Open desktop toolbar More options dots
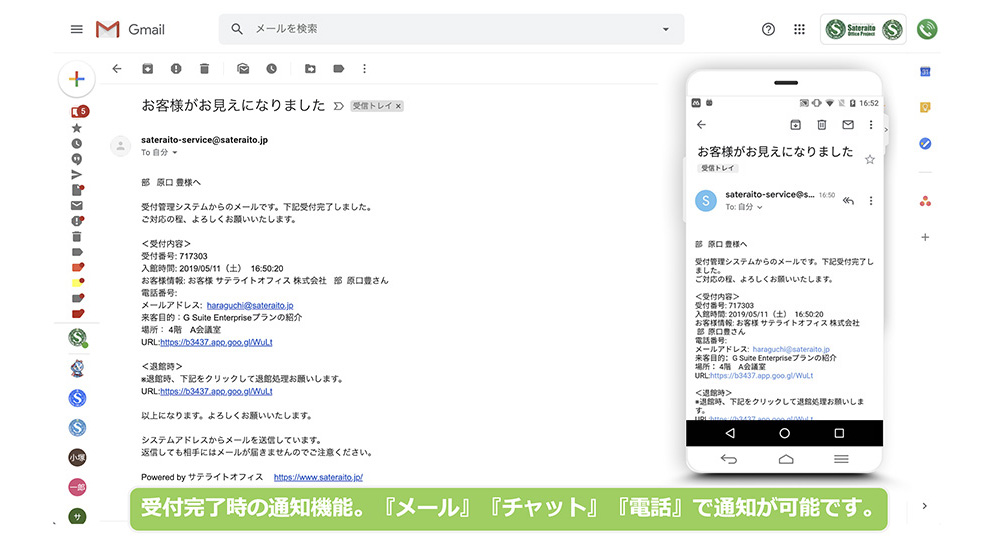 click(x=364, y=69)
